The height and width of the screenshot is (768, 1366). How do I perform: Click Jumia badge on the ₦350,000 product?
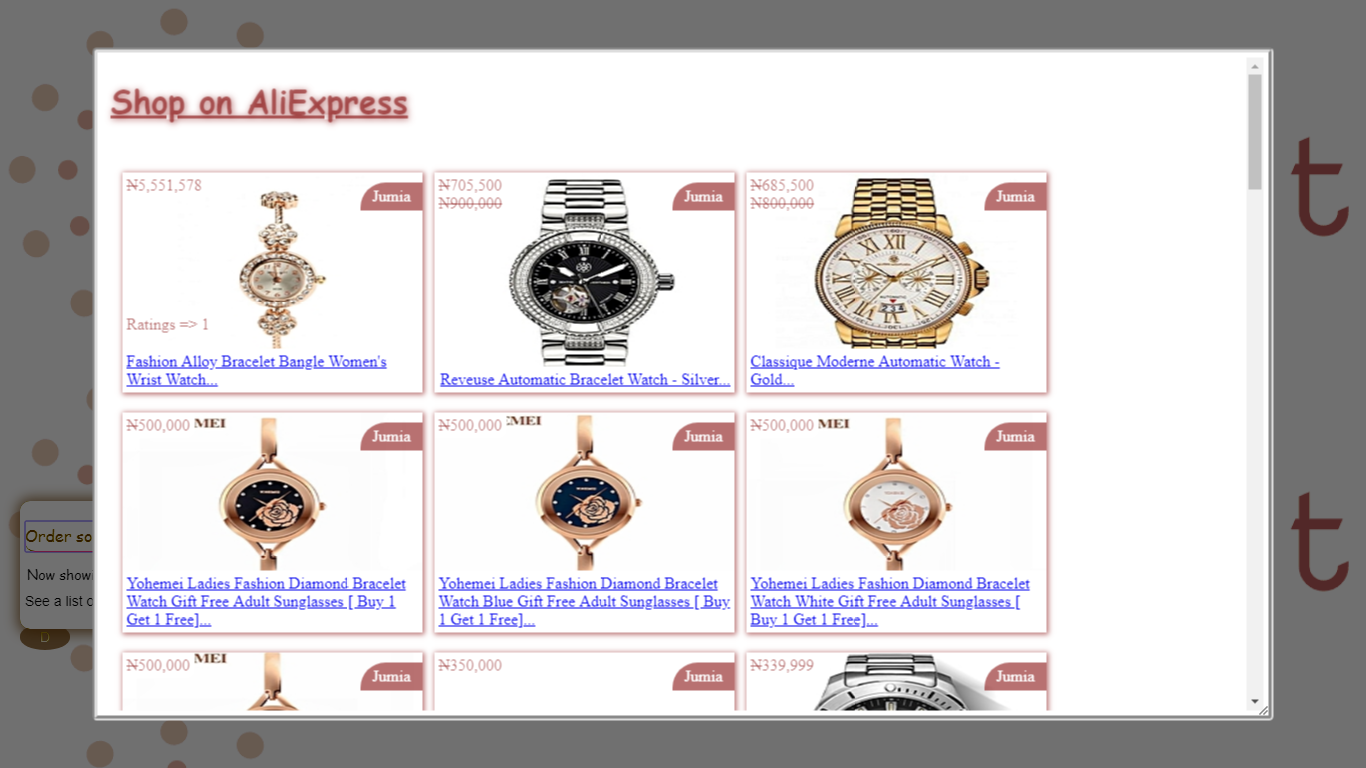coord(703,677)
